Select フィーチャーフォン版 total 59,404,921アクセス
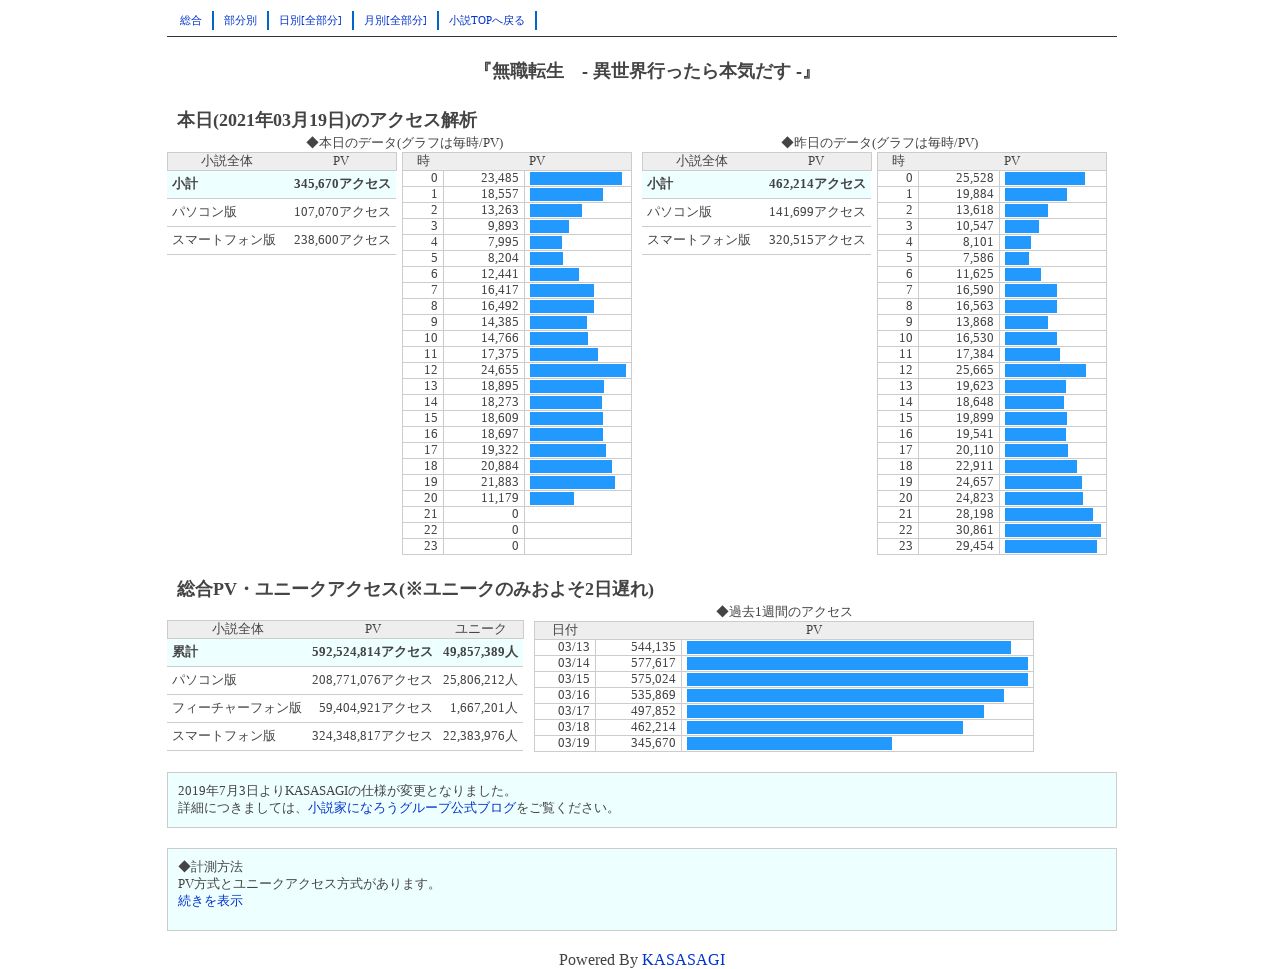The height and width of the screenshot is (969, 1284). pyautogui.click(x=376, y=708)
